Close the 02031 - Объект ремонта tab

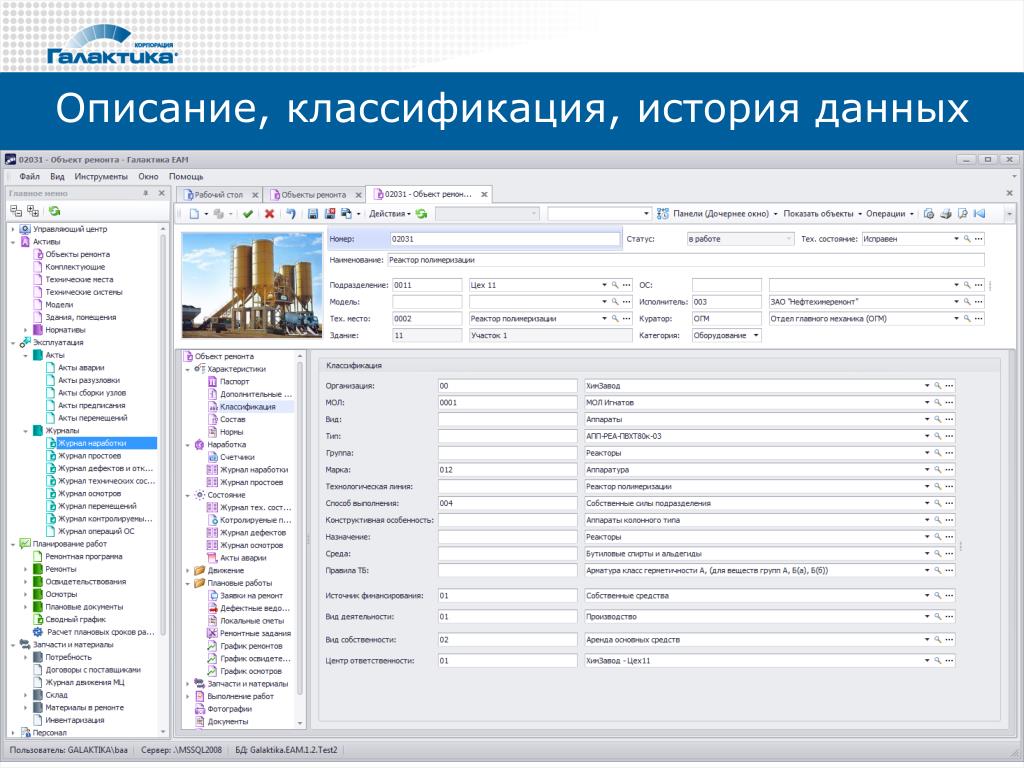485,195
